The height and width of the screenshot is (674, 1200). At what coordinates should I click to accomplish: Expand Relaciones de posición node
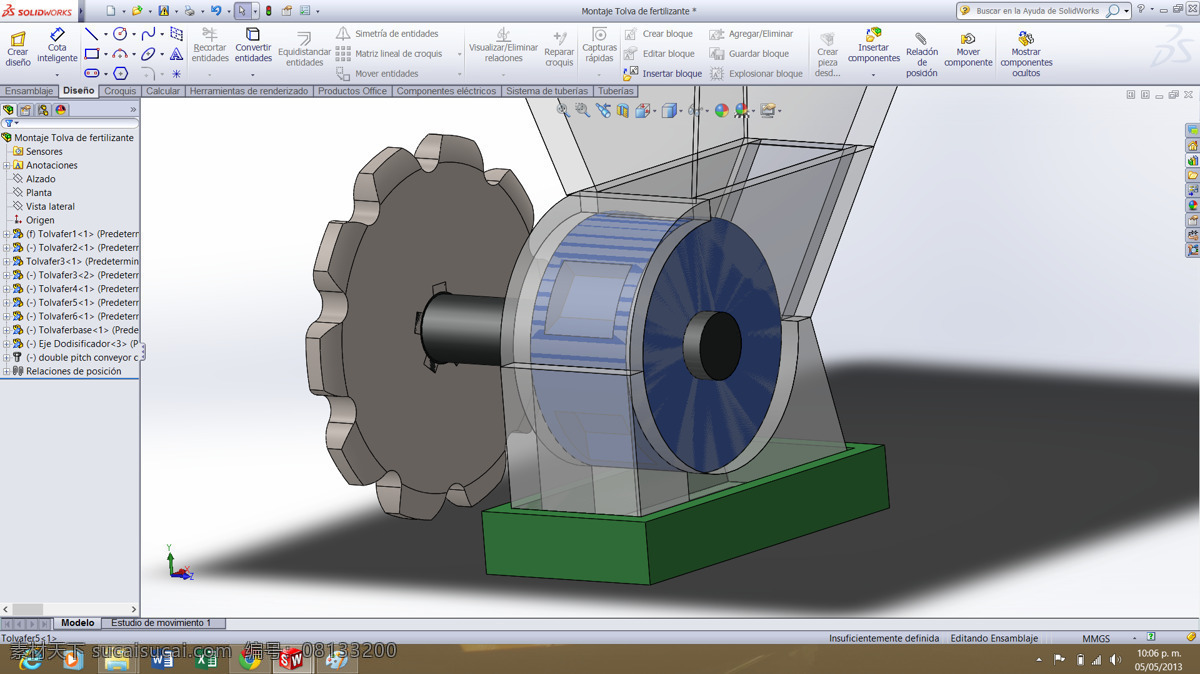[x=7, y=371]
